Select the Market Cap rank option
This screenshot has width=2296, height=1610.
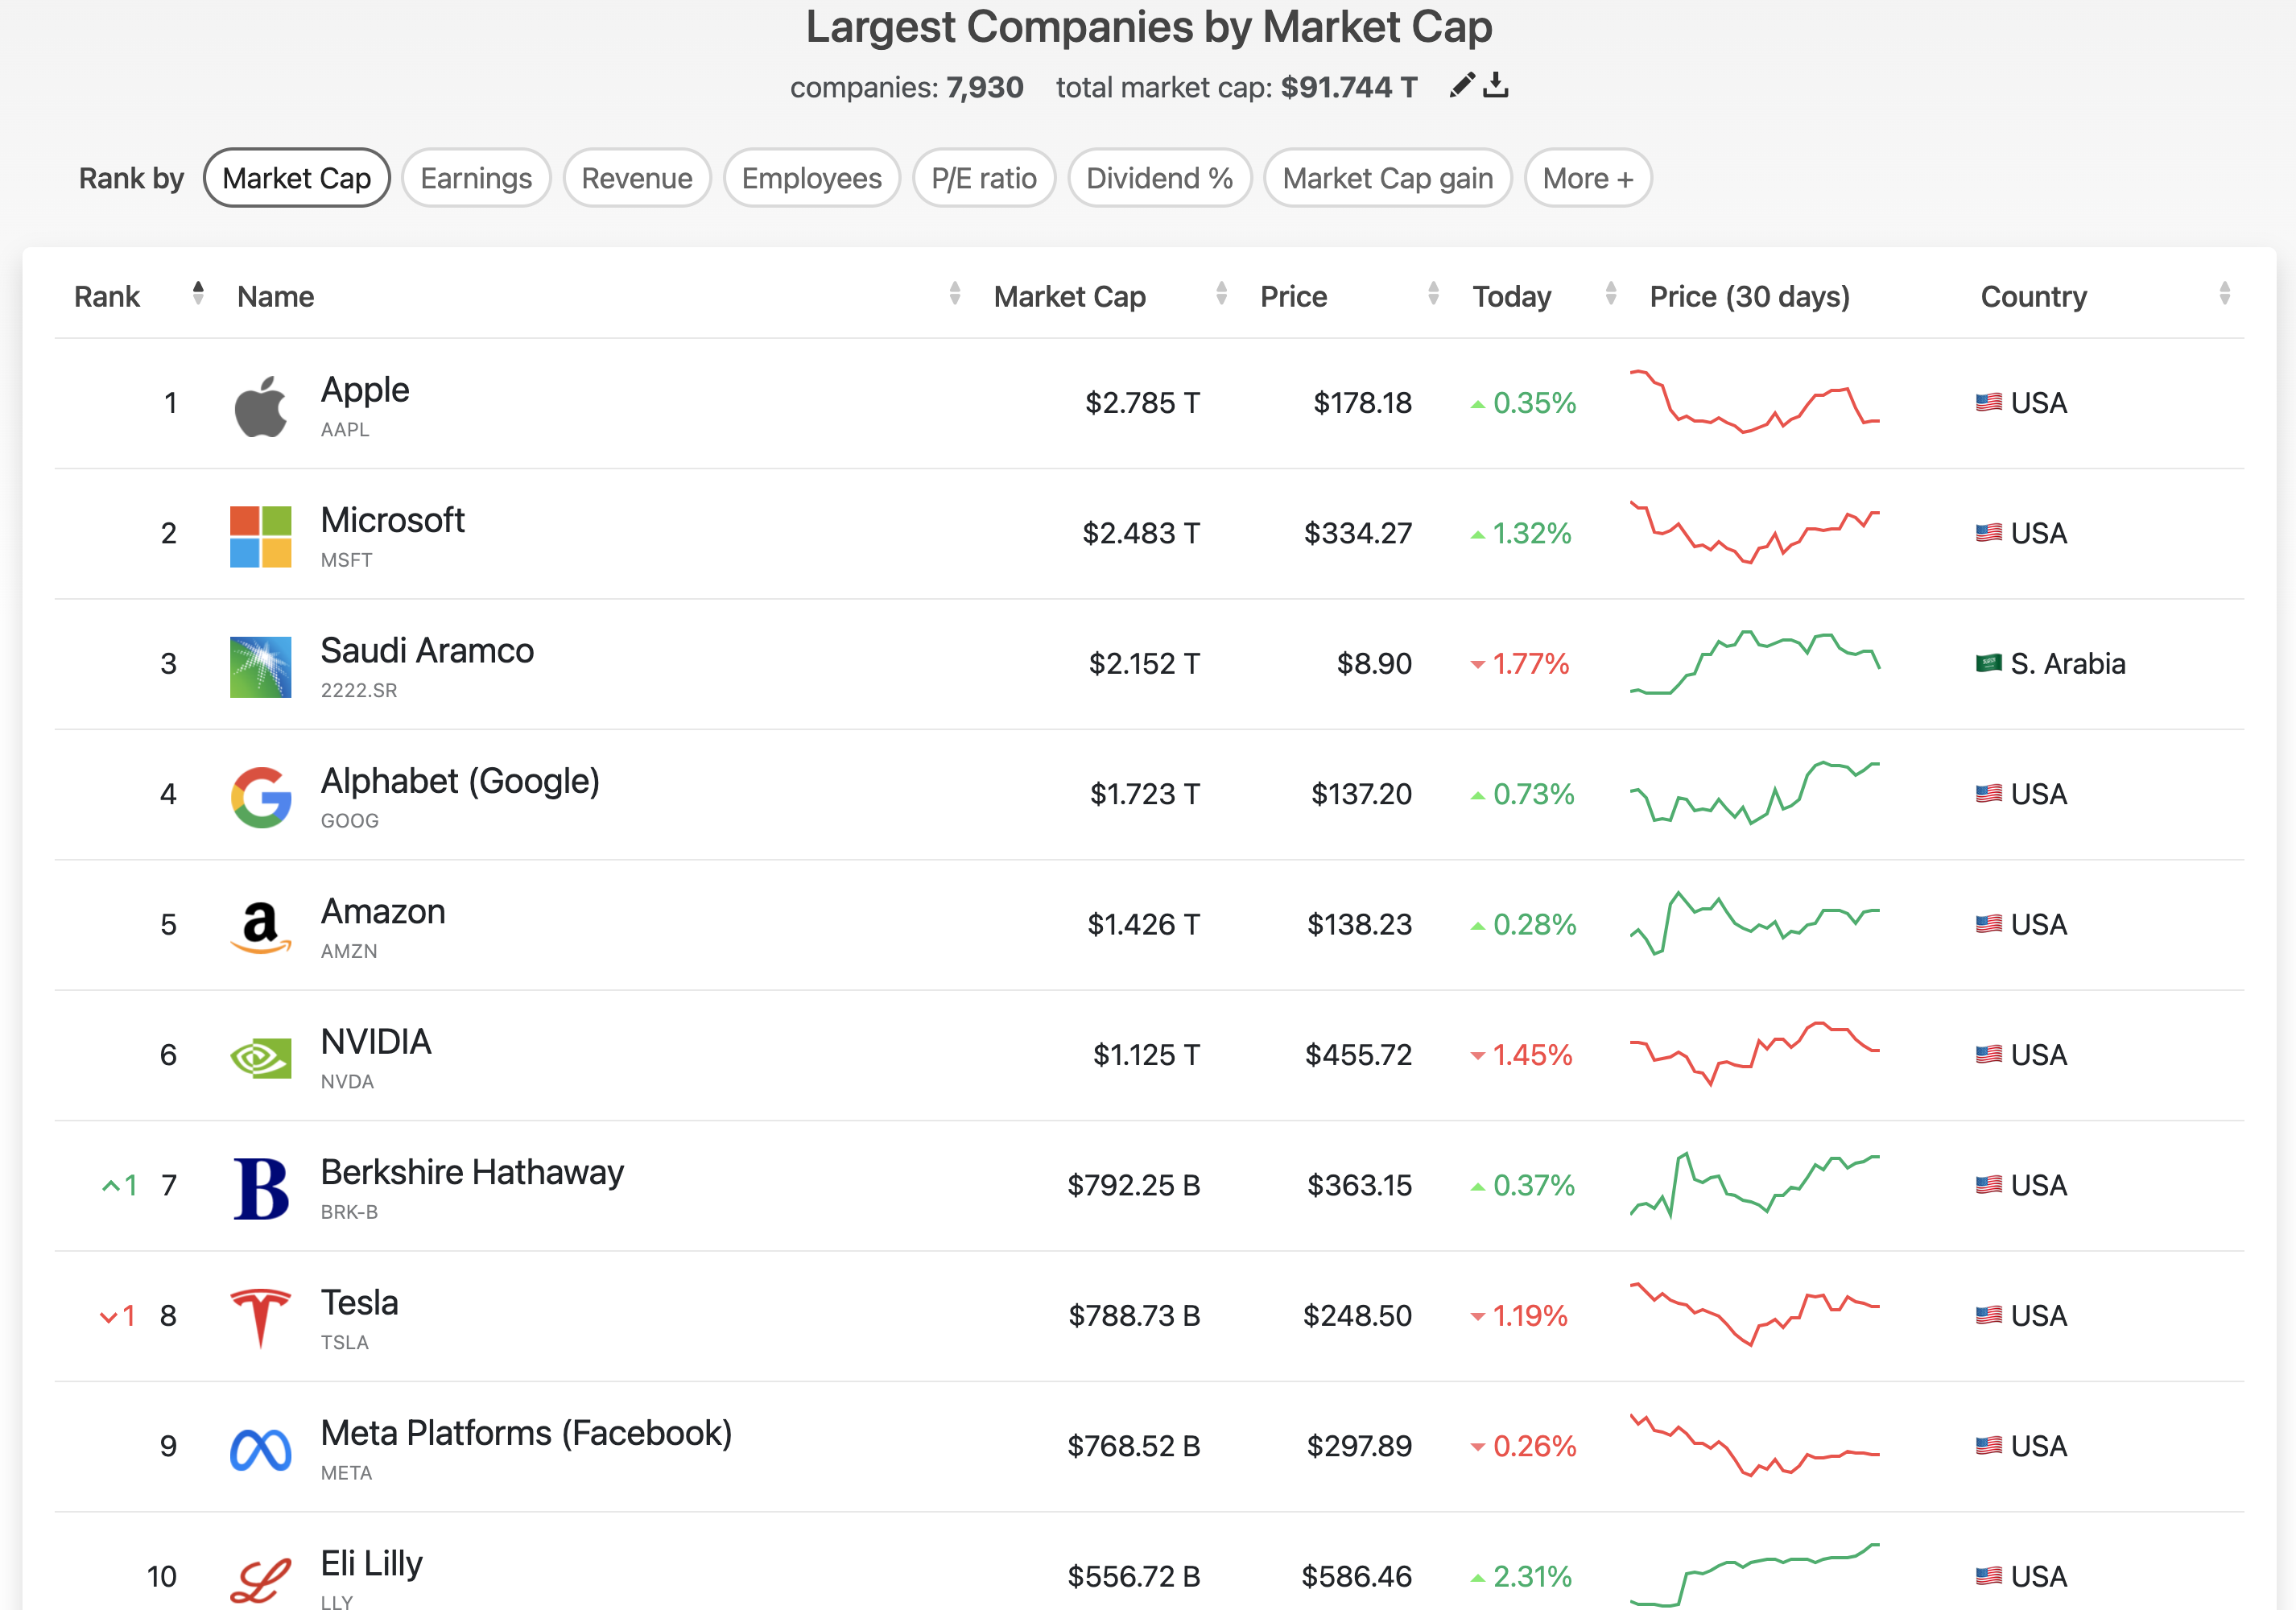click(296, 178)
